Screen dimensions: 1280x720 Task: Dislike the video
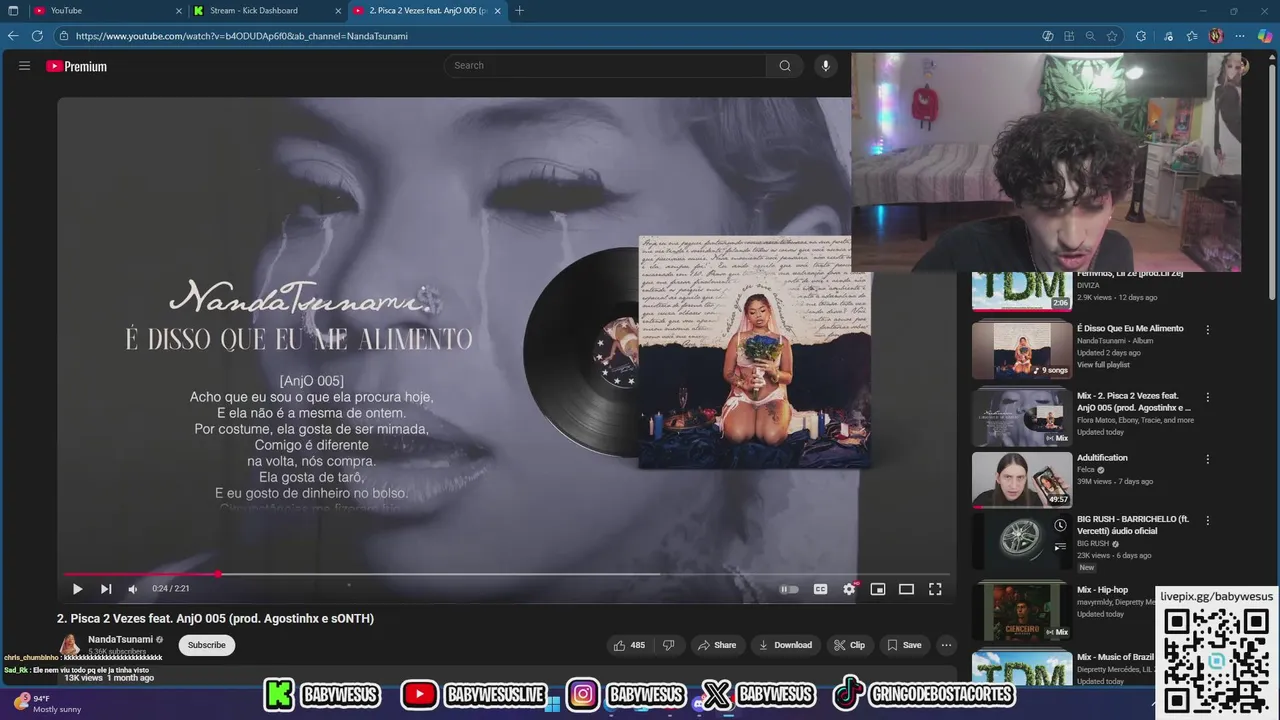coord(669,645)
